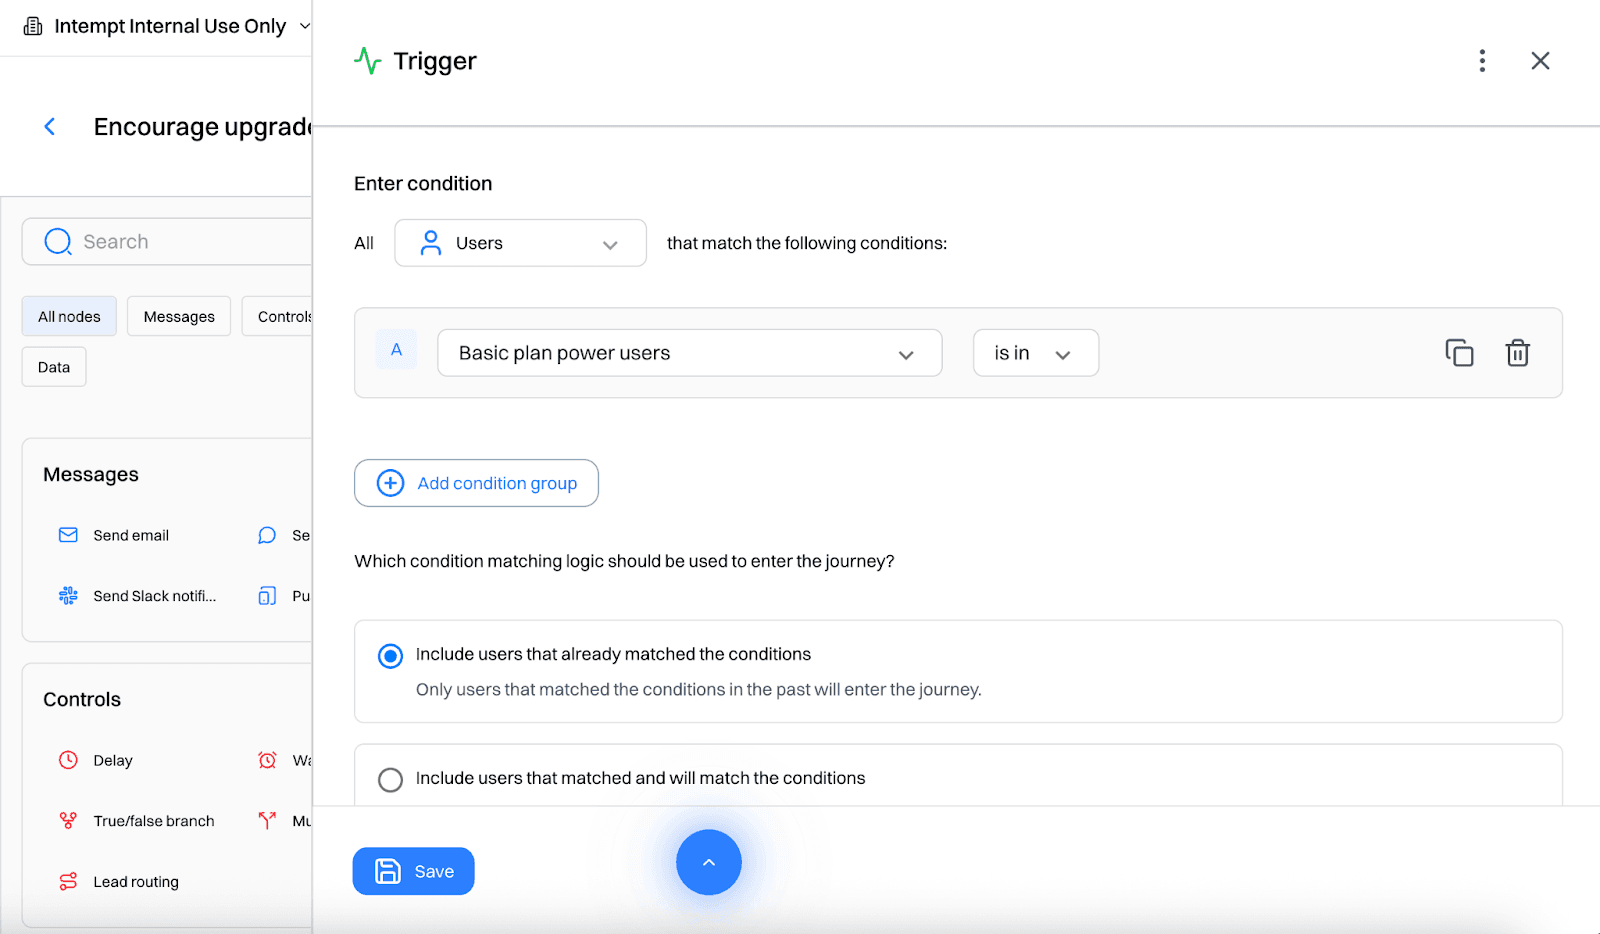The width and height of the screenshot is (1600, 934).
Task: Filter nodes by Messages tab
Action: 179,317
